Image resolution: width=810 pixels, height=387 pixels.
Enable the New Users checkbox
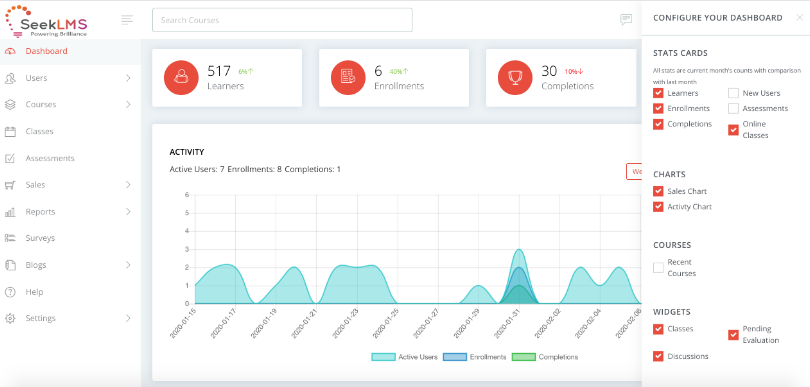coord(734,94)
